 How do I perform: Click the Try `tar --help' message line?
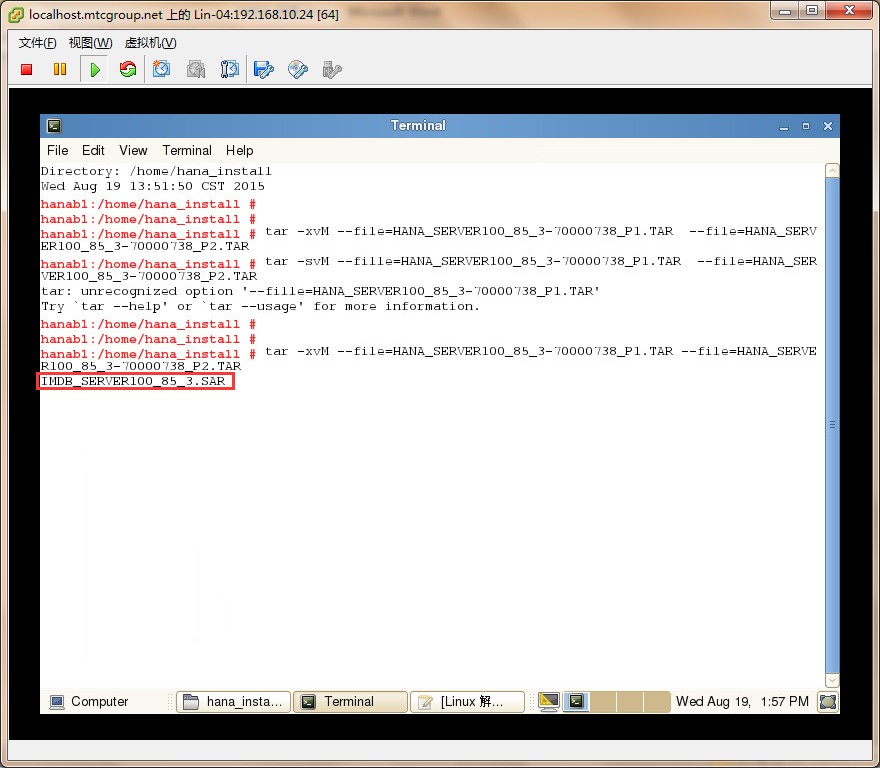coord(260,307)
